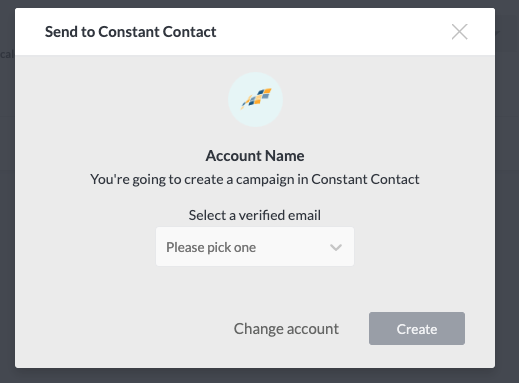
Task: Click the Account Name heading
Action: (255, 156)
